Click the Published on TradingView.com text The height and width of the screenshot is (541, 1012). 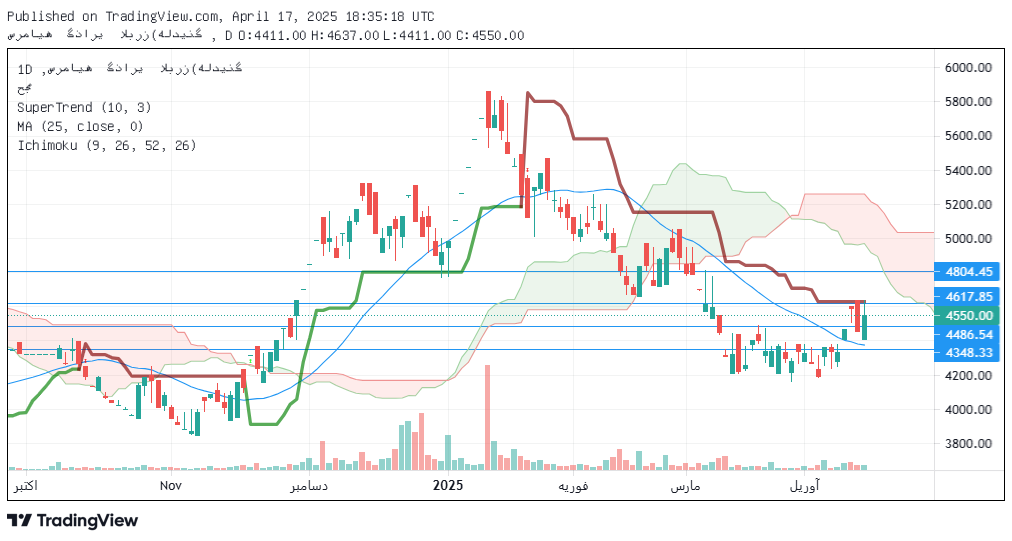click(113, 16)
